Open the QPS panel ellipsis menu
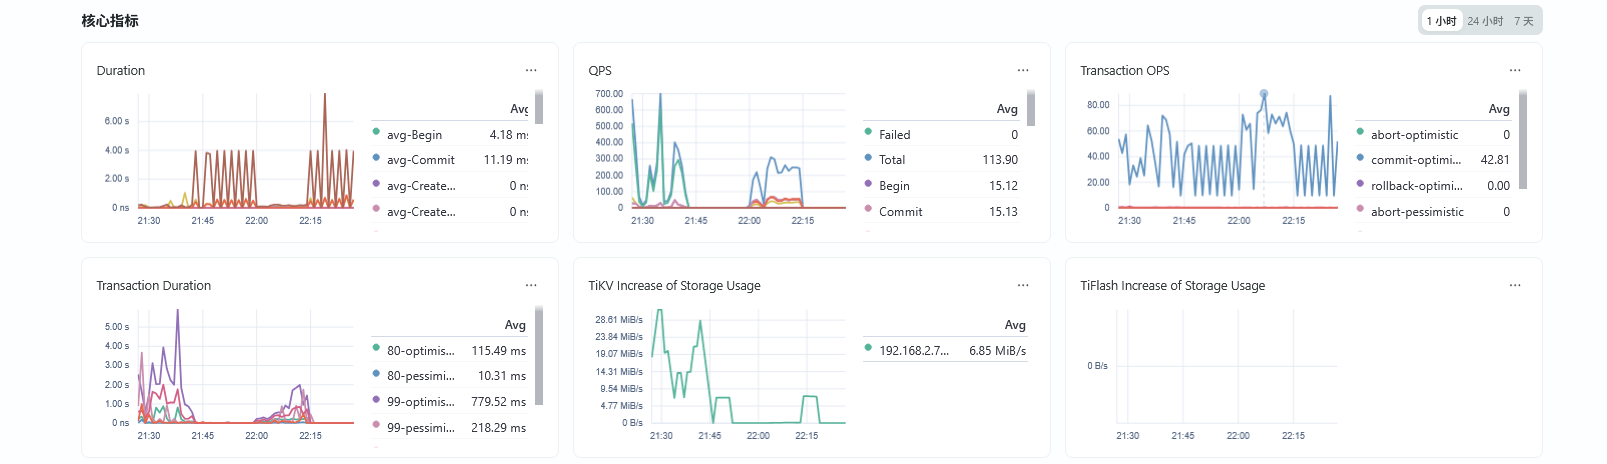The image size is (1607, 464). [1023, 70]
